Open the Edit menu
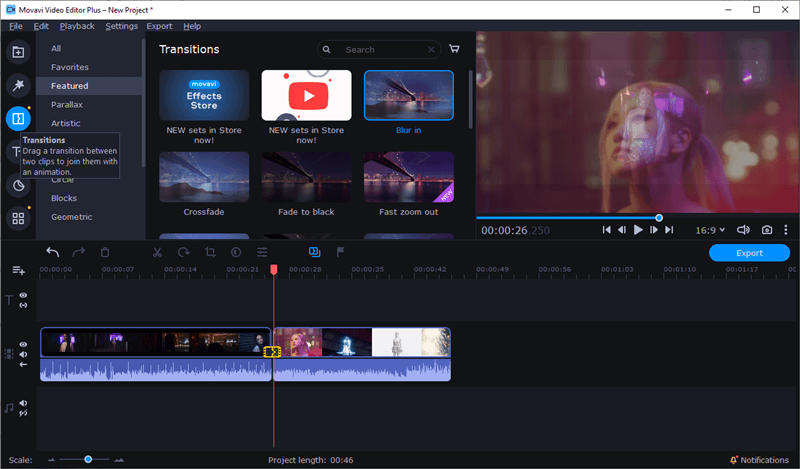This screenshot has width=800, height=469. (41, 26)
